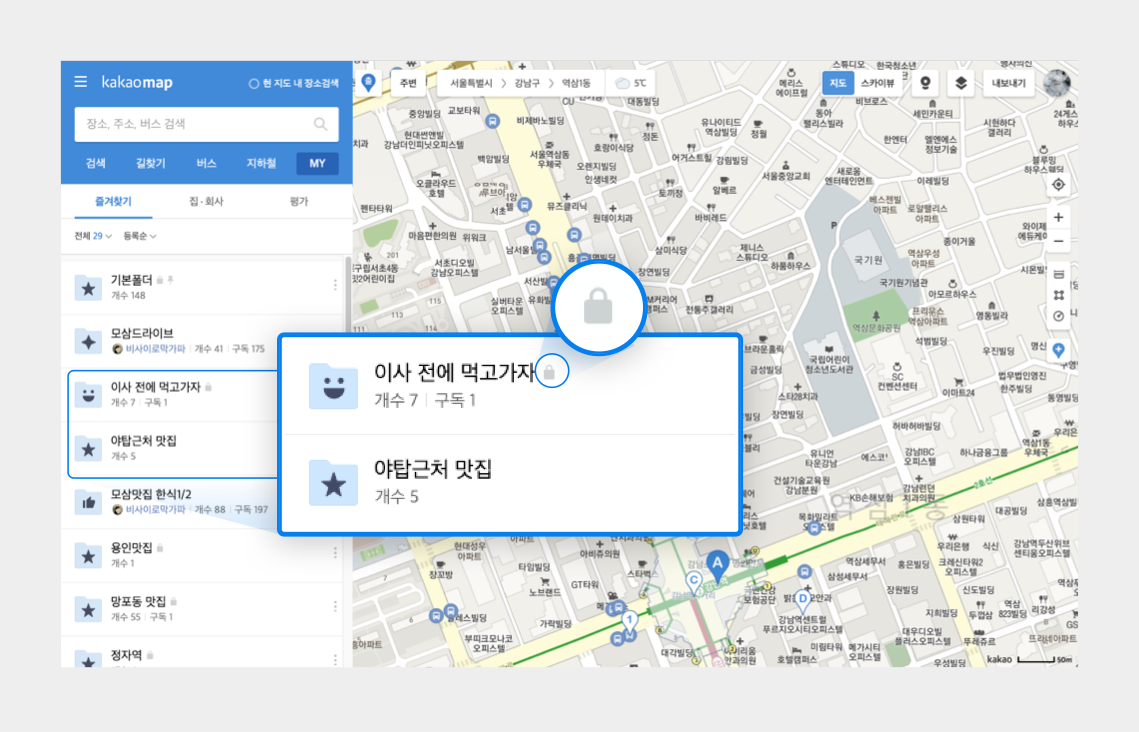Toggle 현 지도 내 장소검색 radio

254,84
